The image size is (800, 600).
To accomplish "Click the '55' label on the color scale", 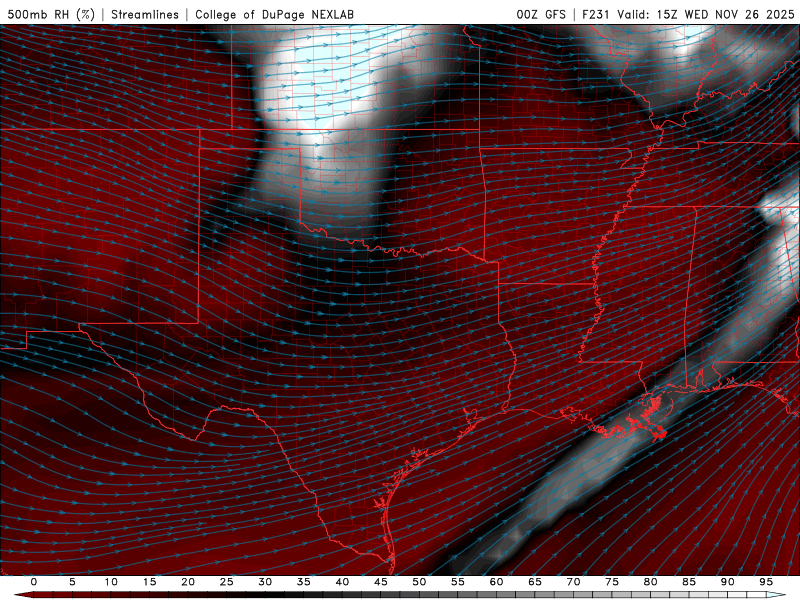I will [458, 582].
